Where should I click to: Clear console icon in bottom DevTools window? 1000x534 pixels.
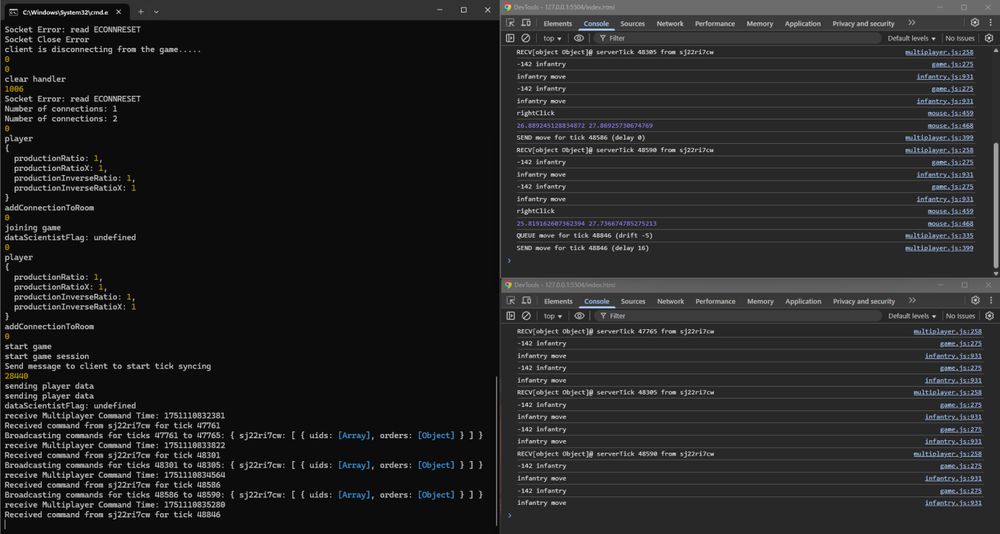(526, 316)
